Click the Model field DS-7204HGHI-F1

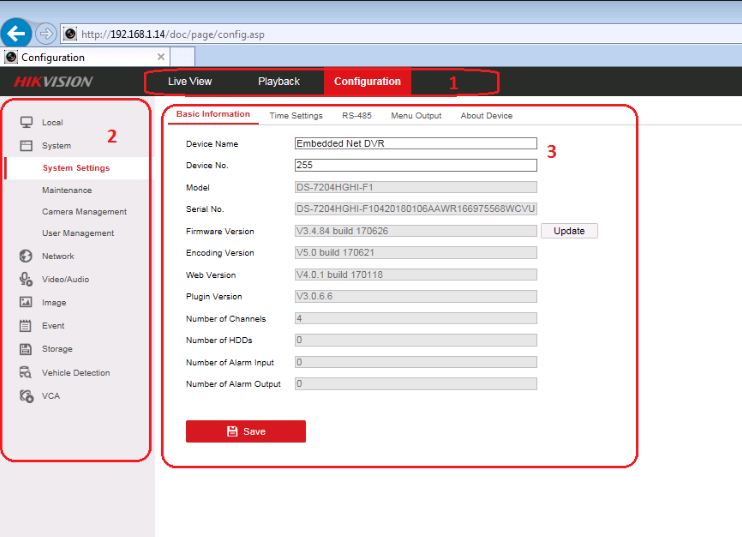[415, 187]
